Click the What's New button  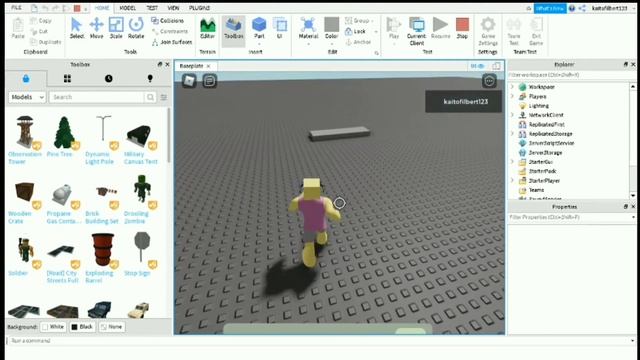point(550,8)
